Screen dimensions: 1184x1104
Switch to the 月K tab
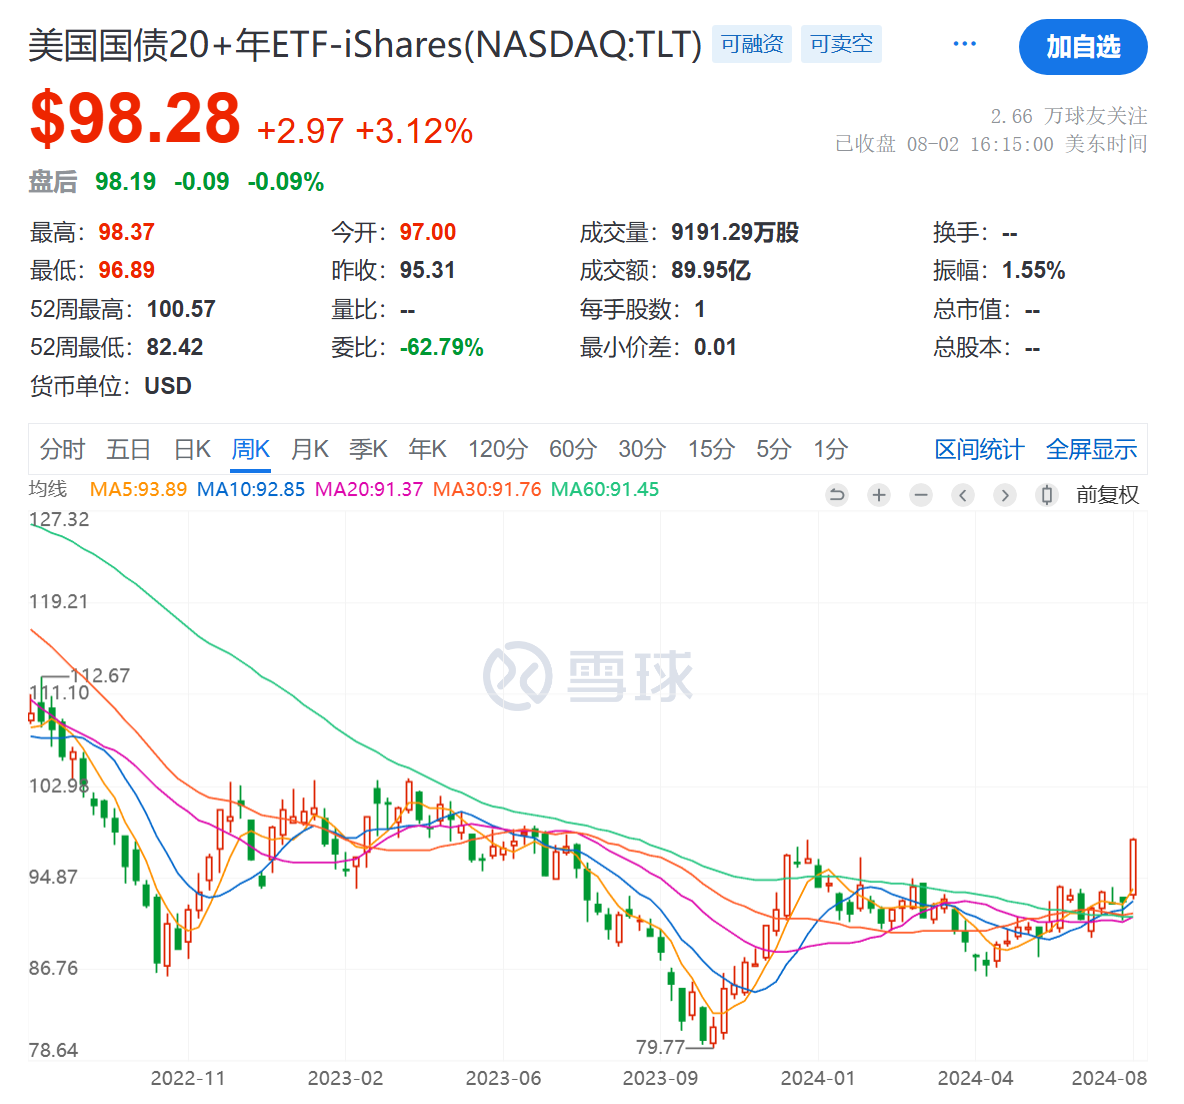tap(310, 450)
